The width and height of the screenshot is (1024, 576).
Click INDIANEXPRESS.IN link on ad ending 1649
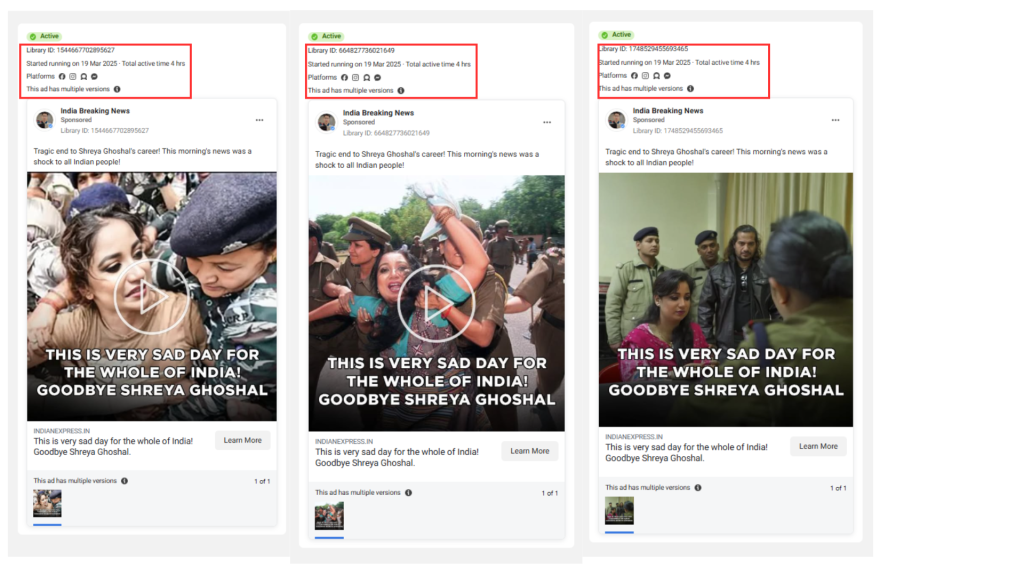coord(344,441)
